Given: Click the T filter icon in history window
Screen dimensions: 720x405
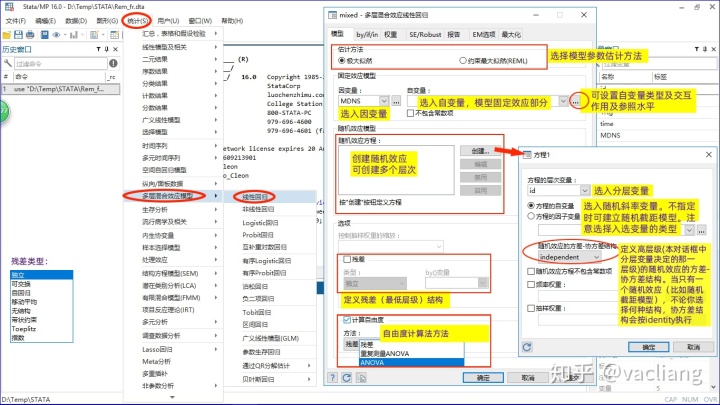Looking at the screenshot, I should [x=98, y=49].
